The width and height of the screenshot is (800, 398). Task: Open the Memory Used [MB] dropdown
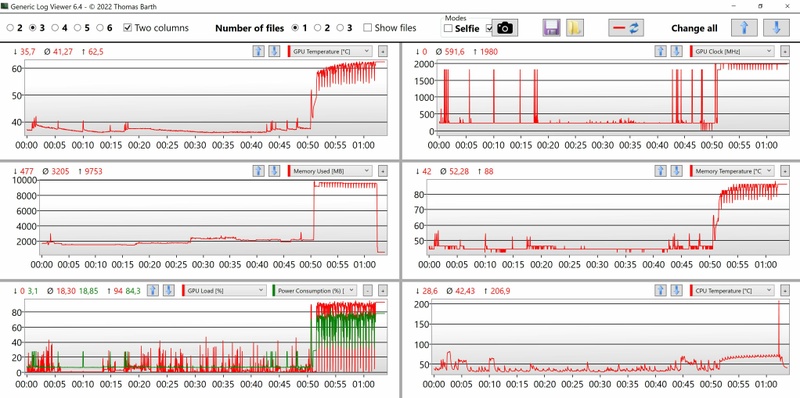point(330,171)
